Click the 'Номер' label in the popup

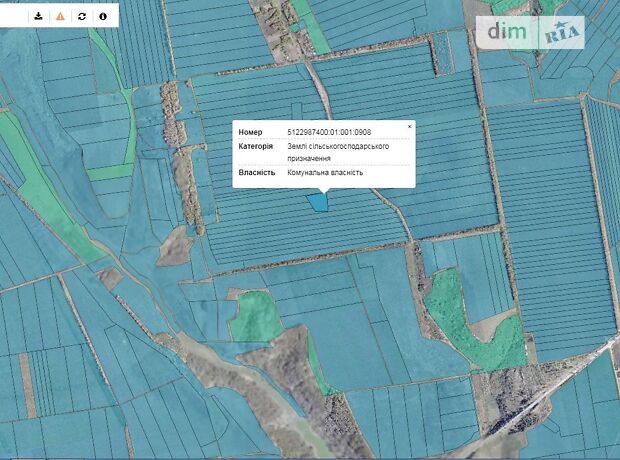[250, 132]
